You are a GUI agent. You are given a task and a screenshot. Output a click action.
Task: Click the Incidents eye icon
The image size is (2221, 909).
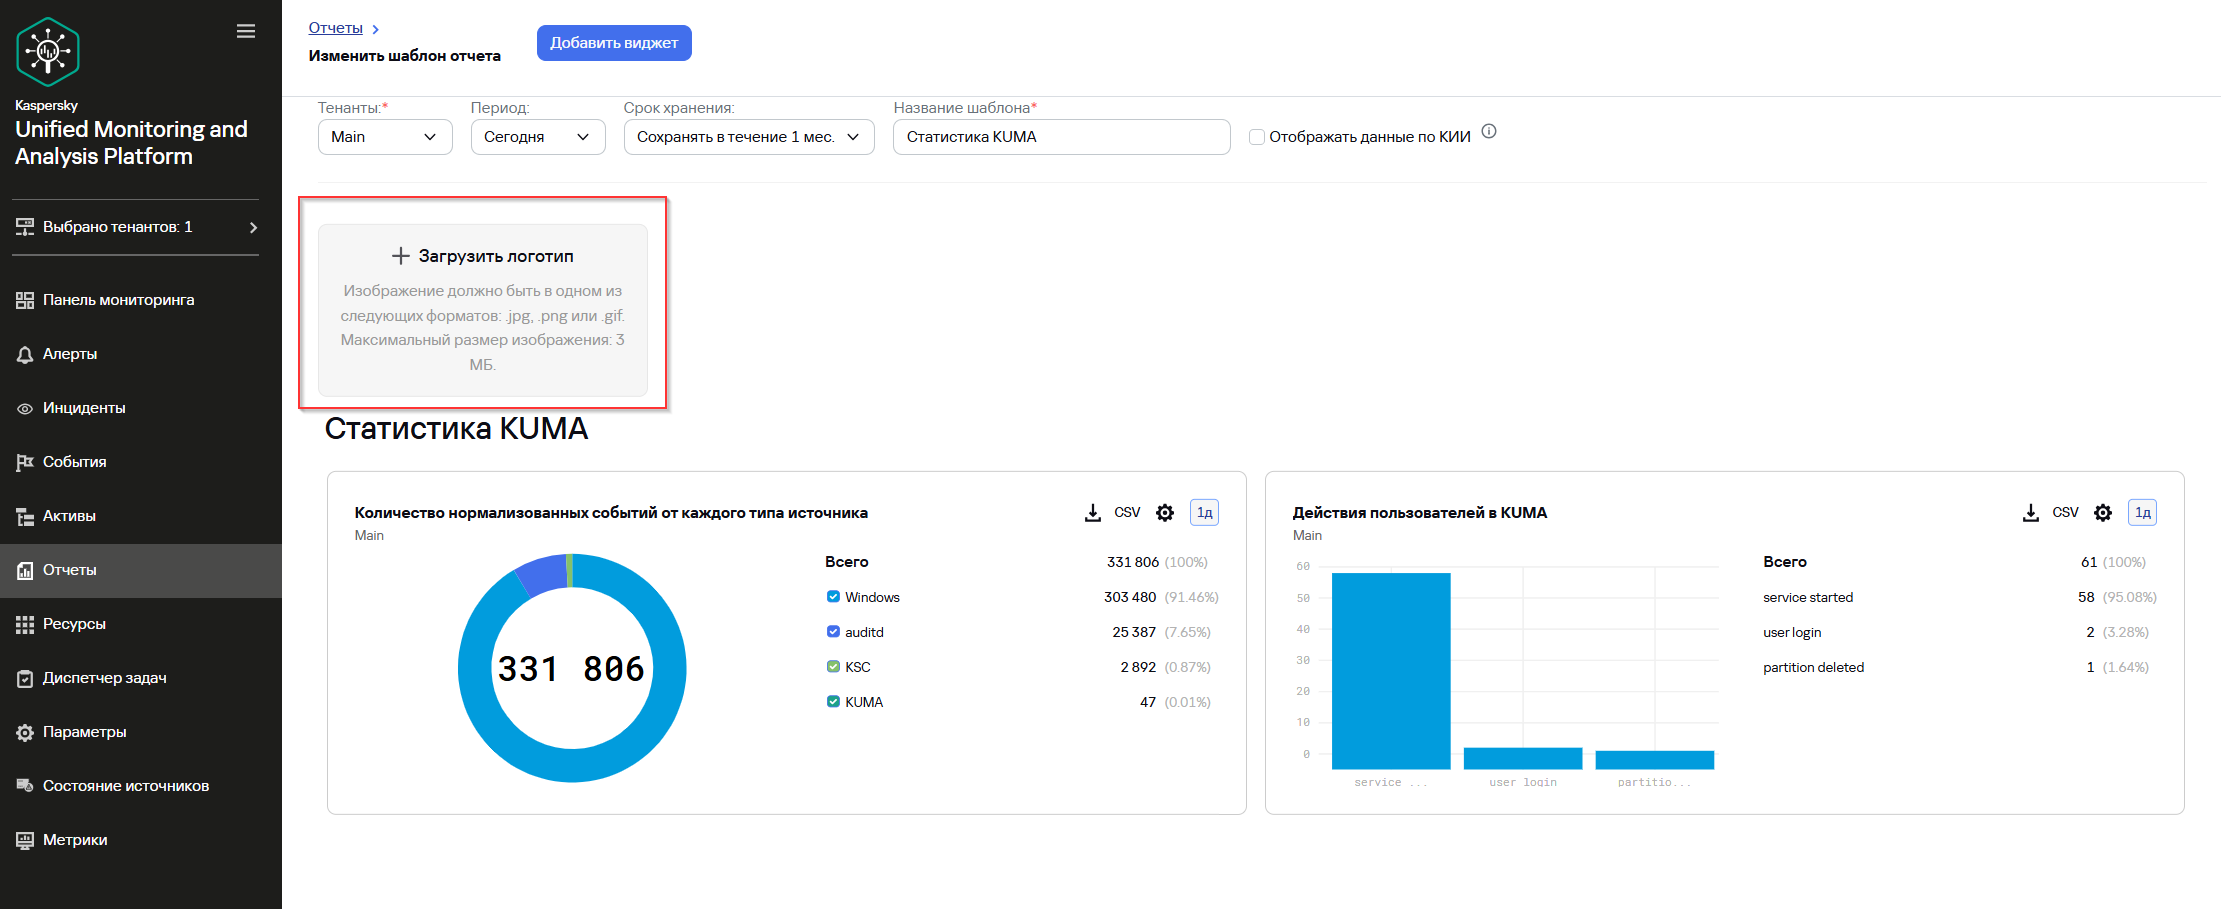coord(25,408)
